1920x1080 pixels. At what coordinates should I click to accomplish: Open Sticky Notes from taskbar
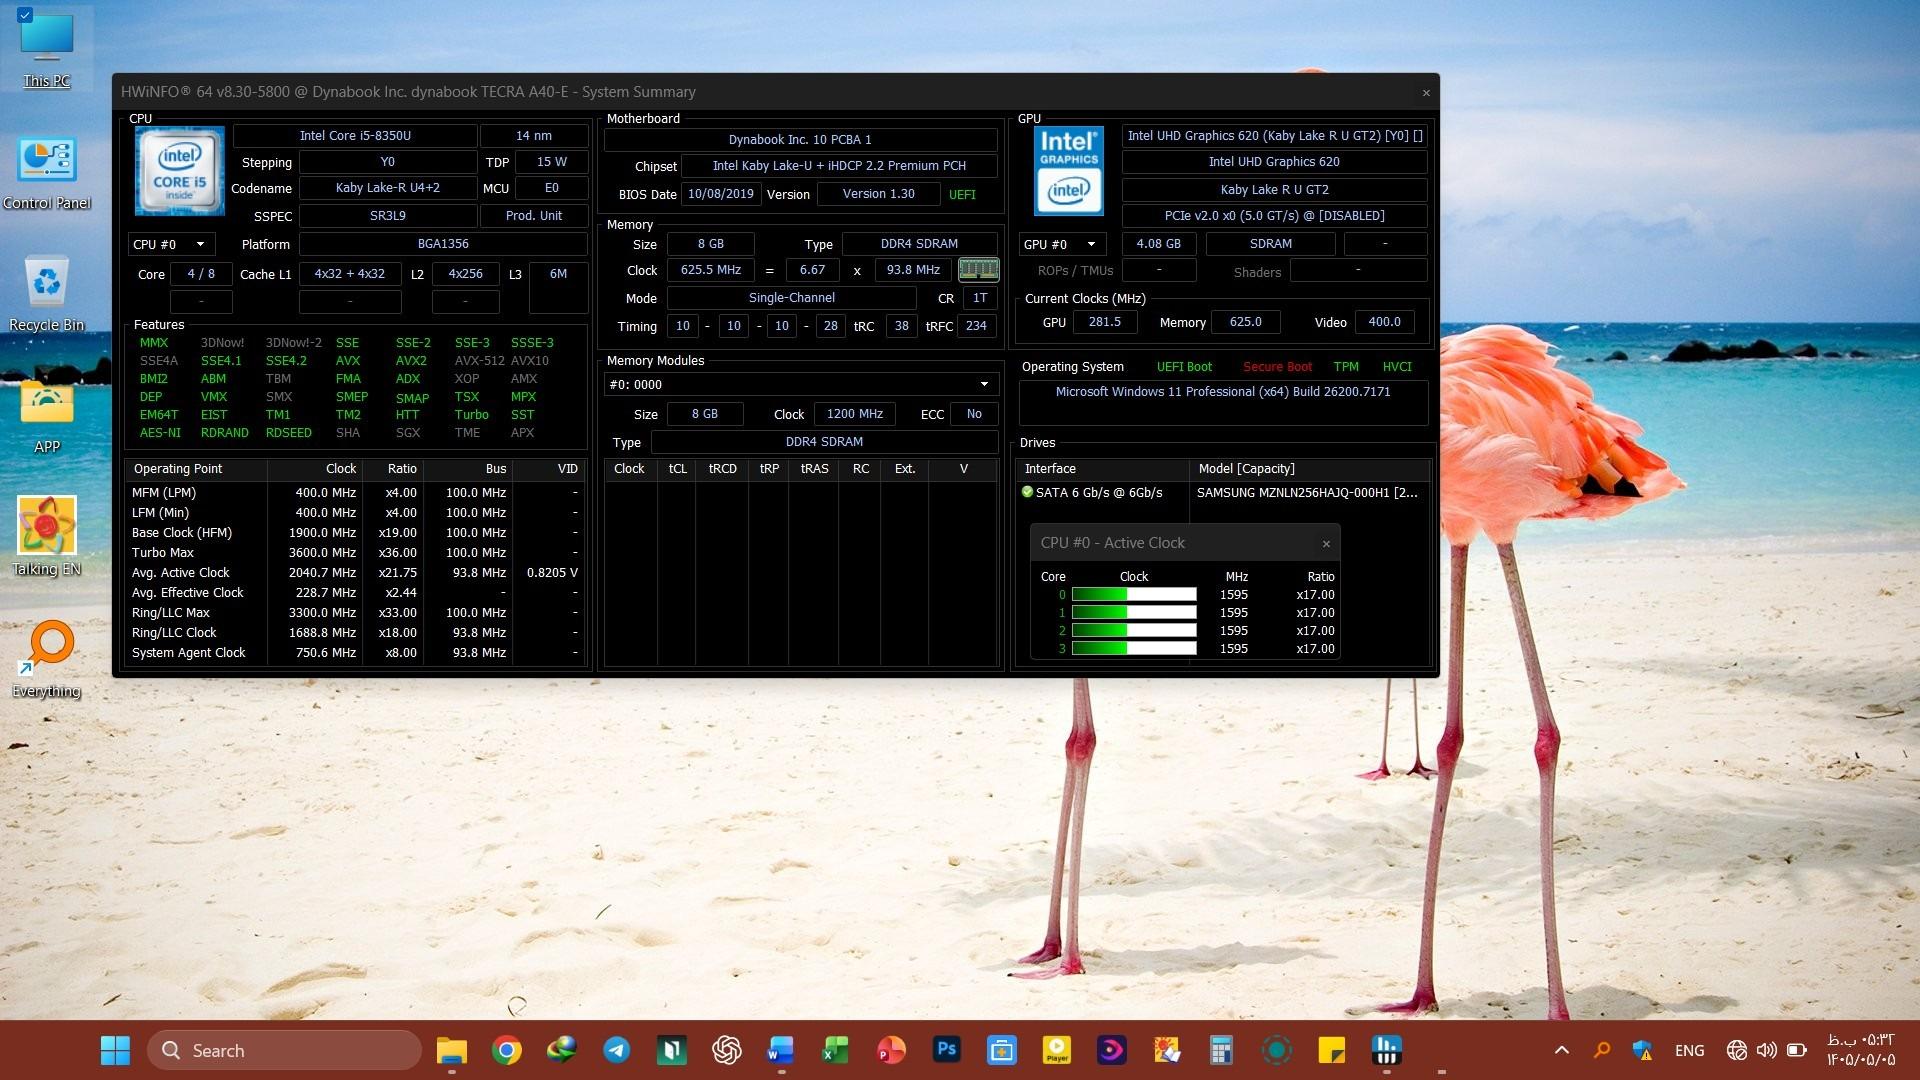1331,1050
